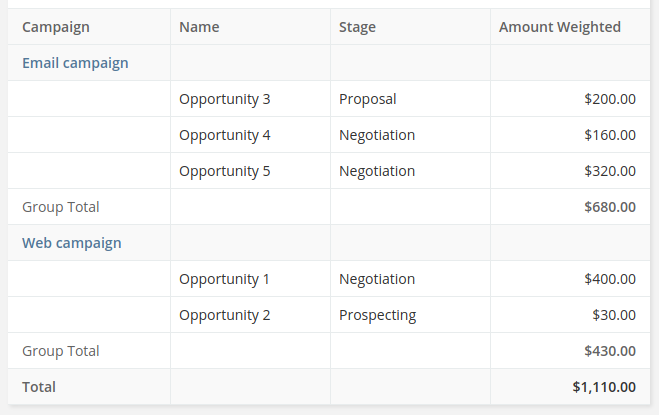Screen dimensions: 659x415
Task: Select the Opportunity 4 name cell
Action: point(225,135)
